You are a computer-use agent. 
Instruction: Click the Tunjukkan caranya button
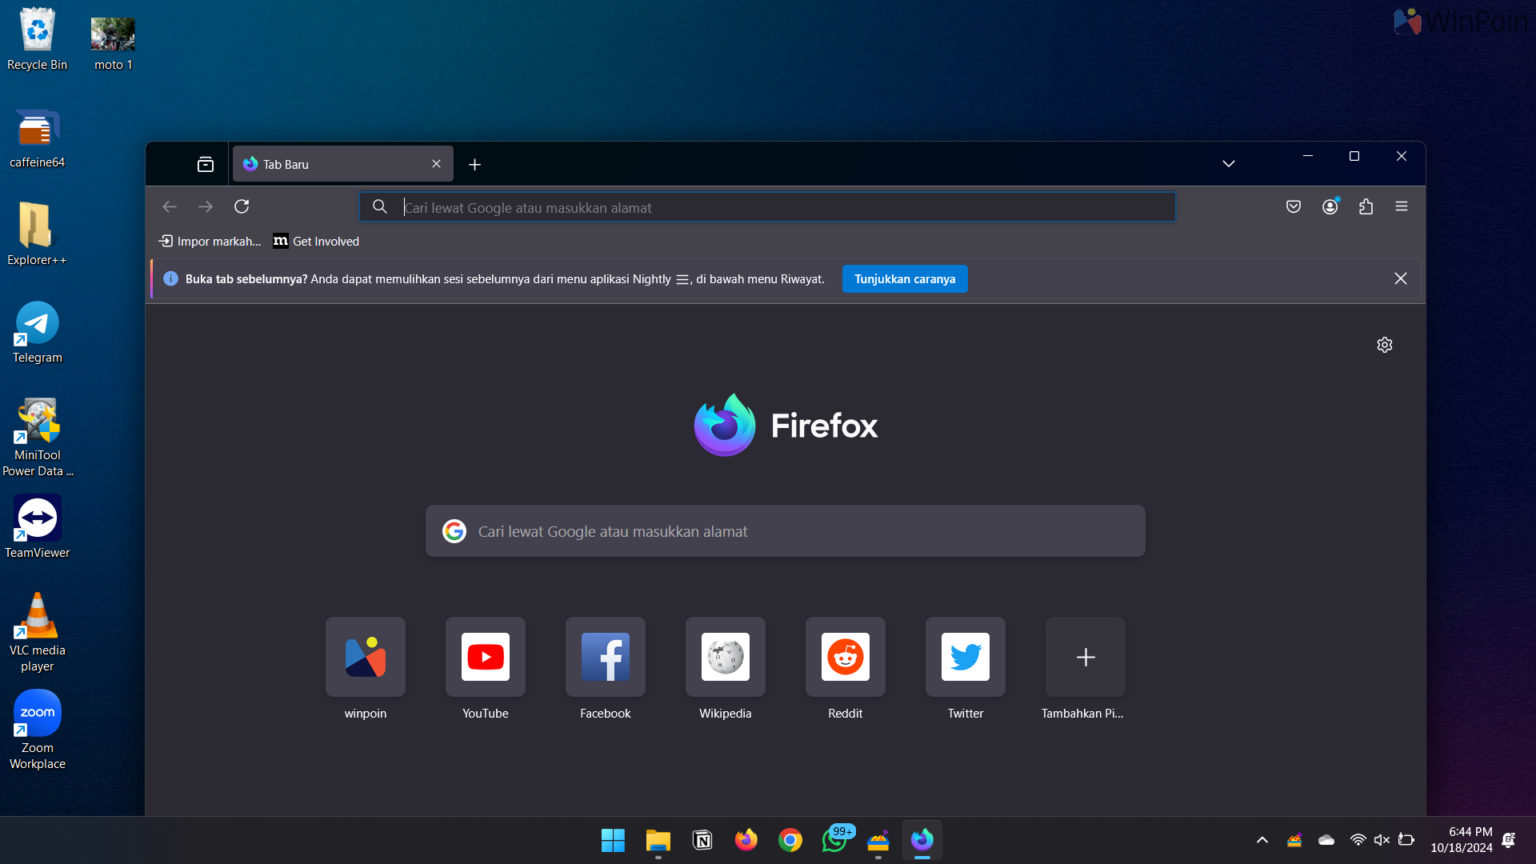click(x=904, y=279)
